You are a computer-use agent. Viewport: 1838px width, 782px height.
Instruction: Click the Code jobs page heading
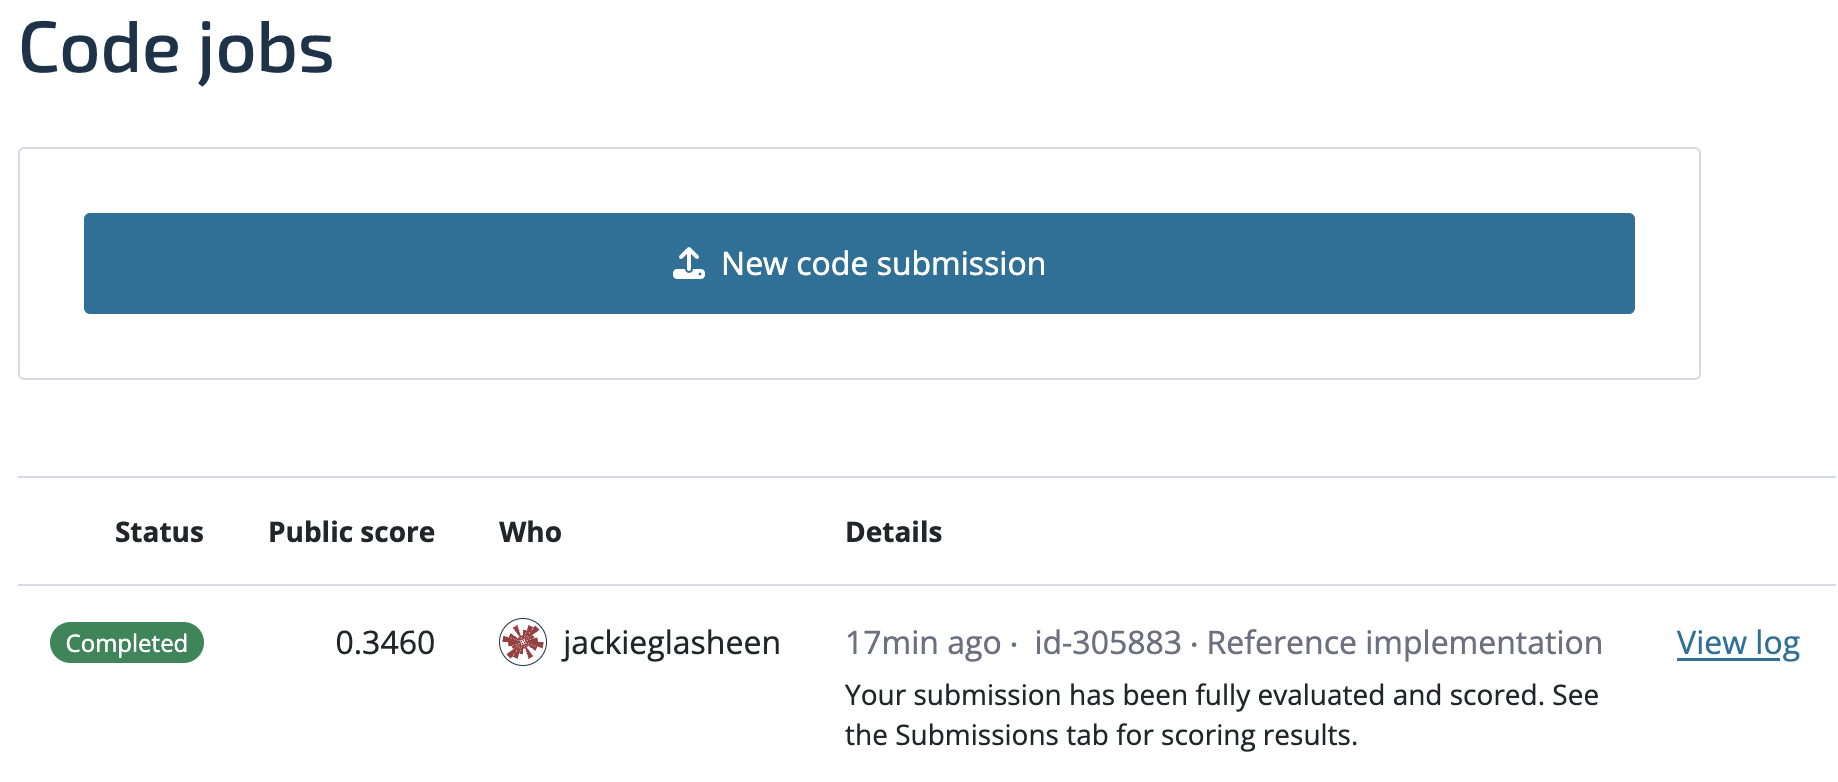click(176, 48)
